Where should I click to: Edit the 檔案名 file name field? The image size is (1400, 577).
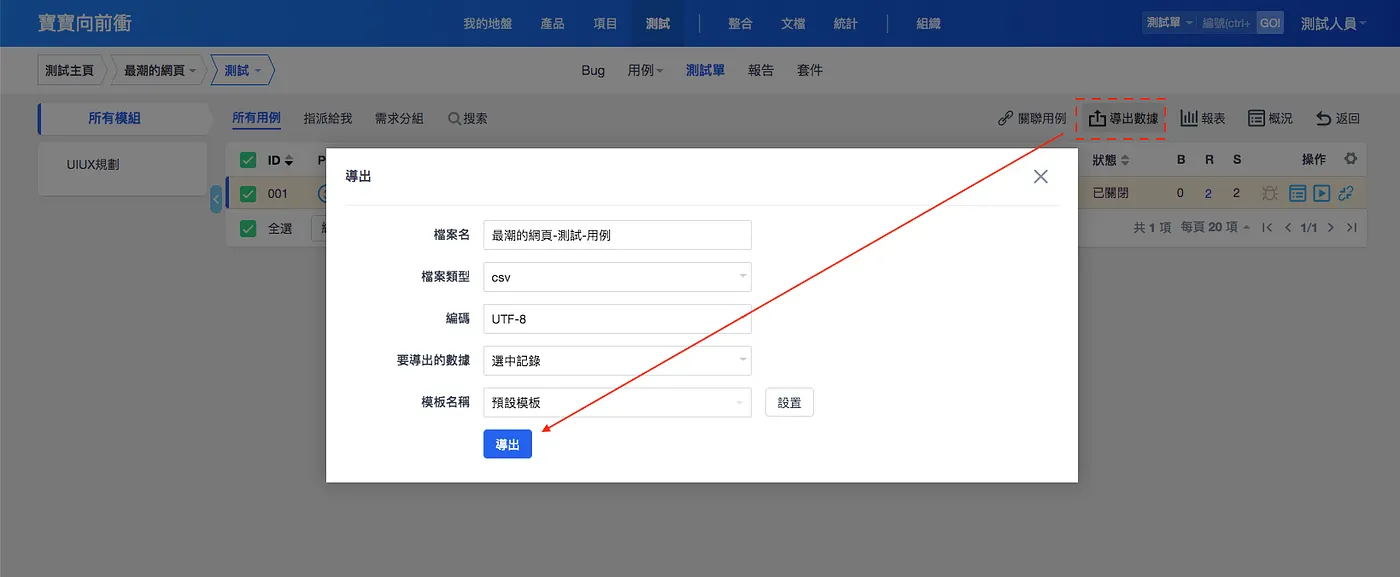tap(617, 235)
